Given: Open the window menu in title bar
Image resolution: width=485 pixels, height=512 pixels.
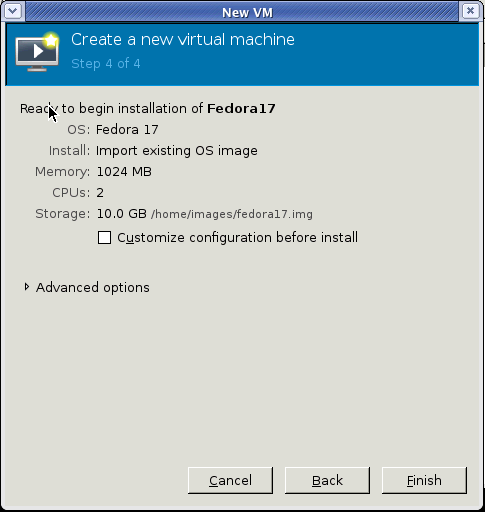Looking at the screenshot, I should click(x=13, y=11).
